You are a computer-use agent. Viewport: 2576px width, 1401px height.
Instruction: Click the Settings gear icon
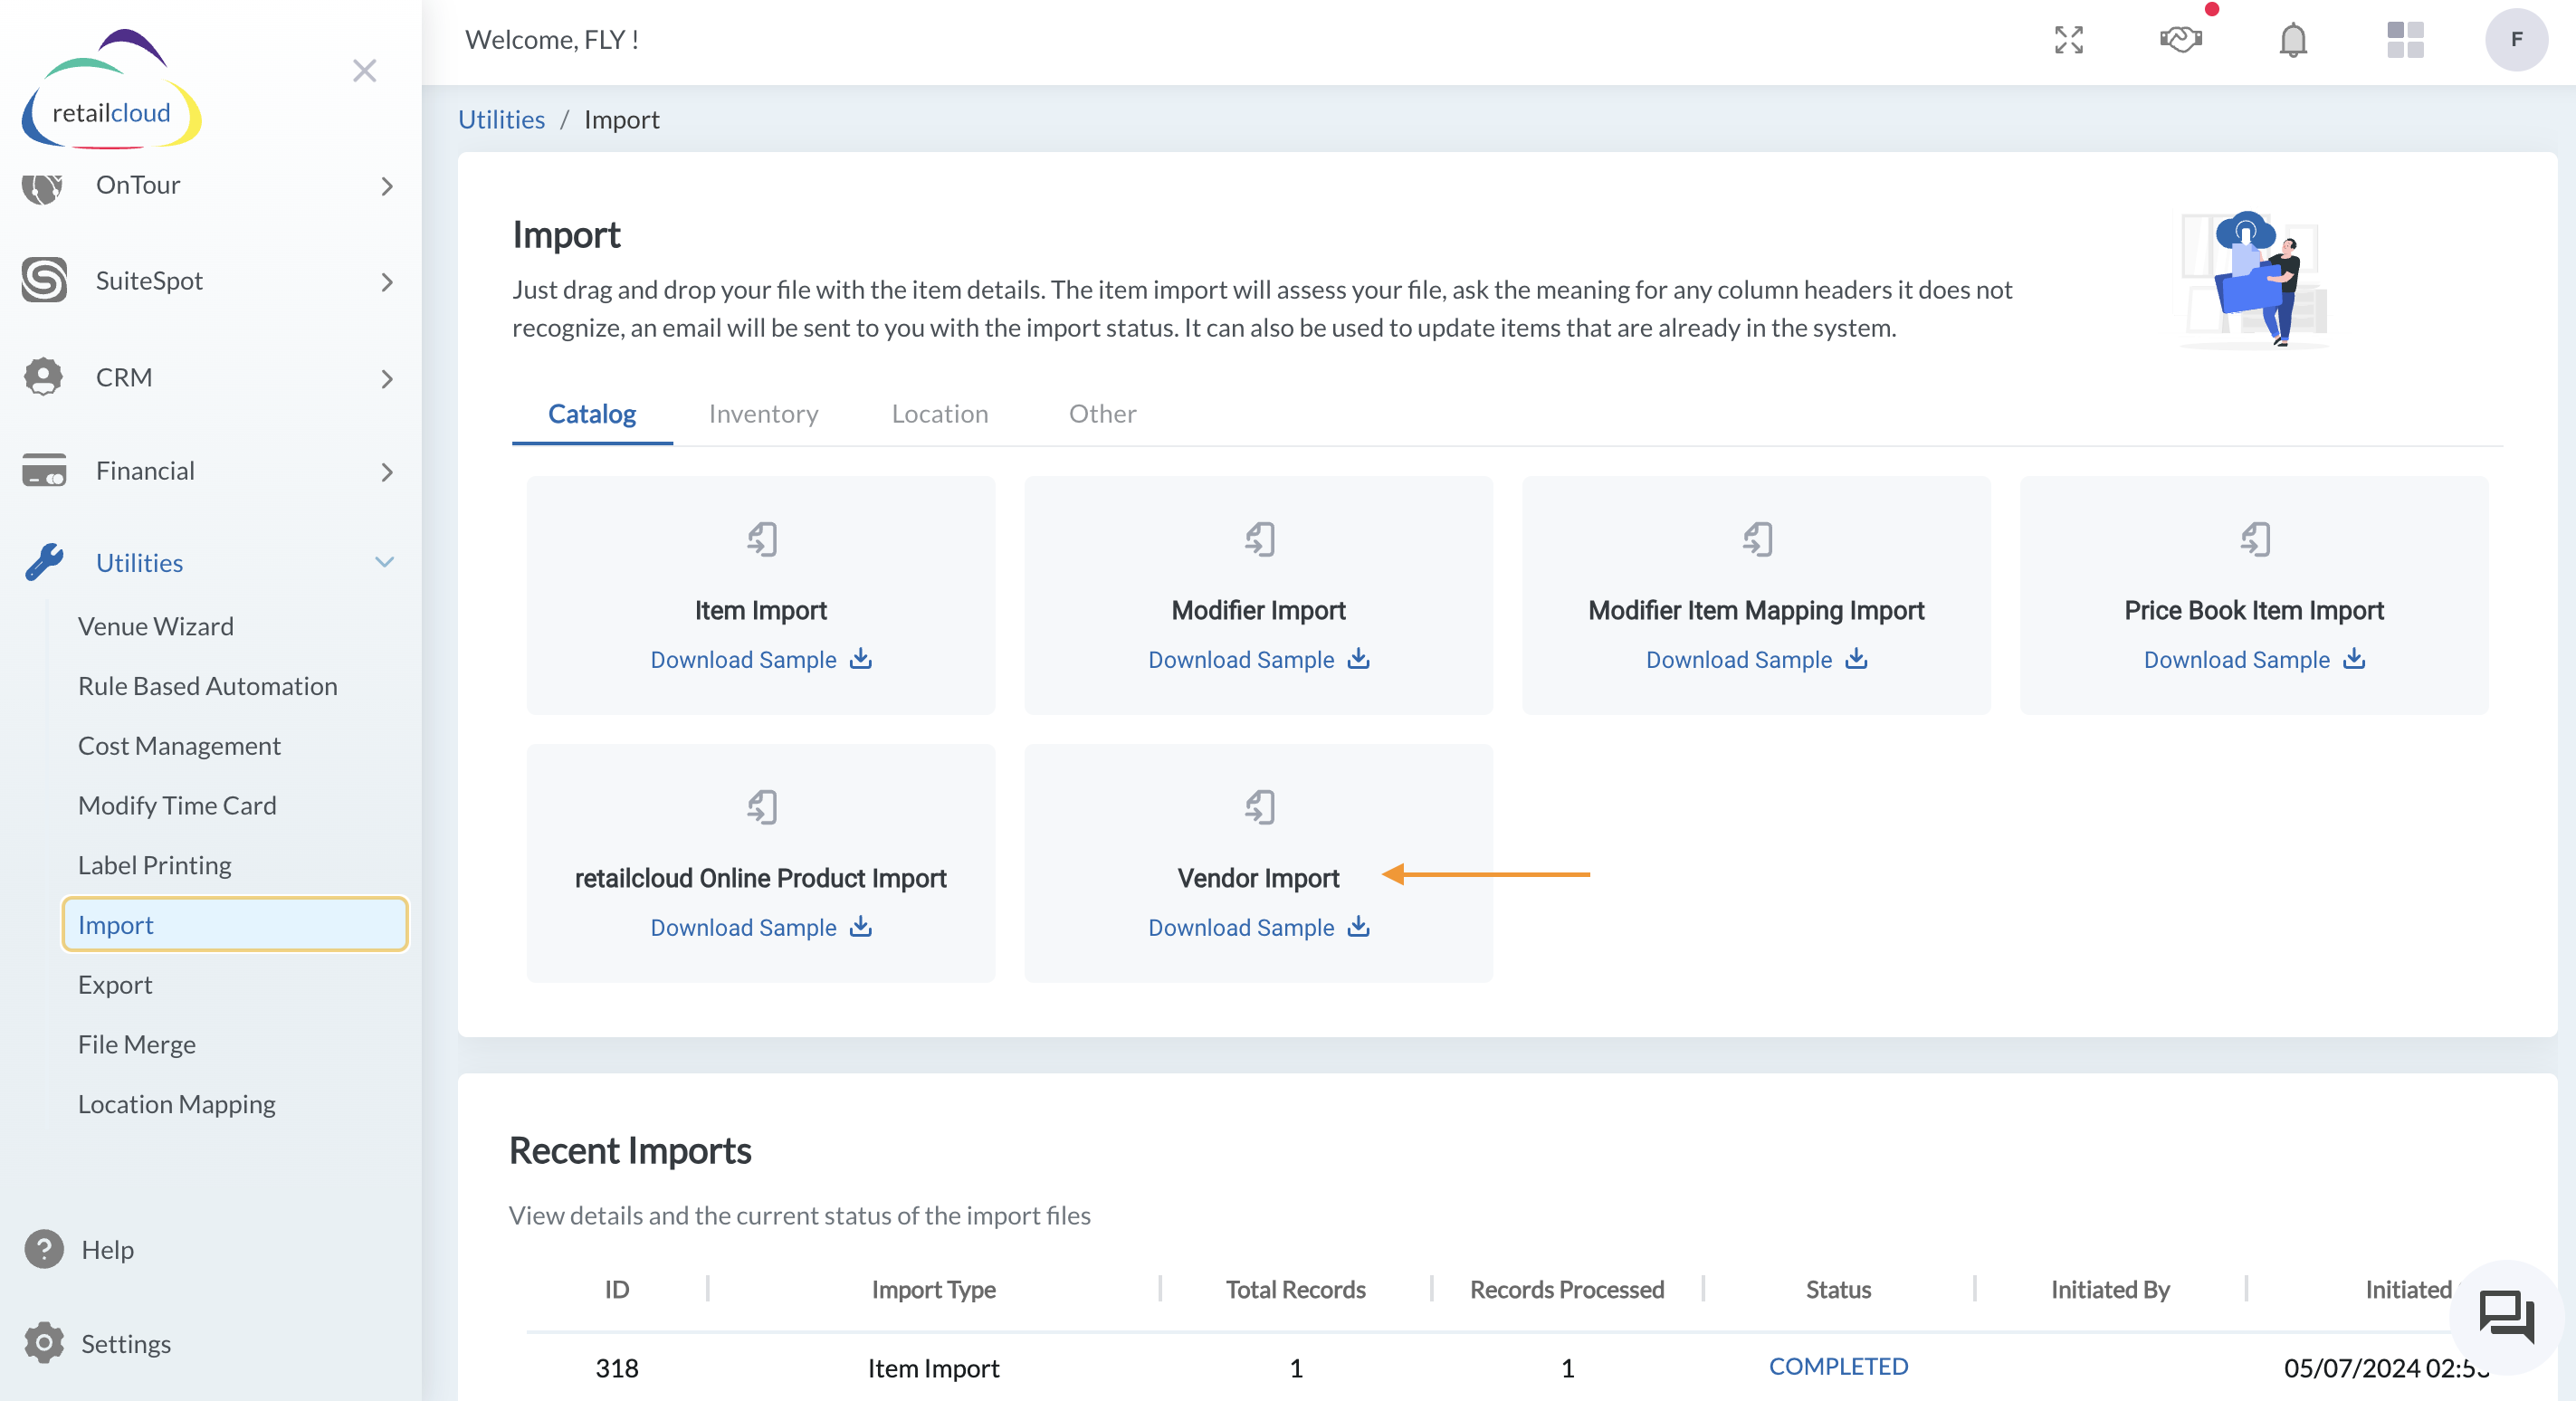click(x=44, y=1343)
